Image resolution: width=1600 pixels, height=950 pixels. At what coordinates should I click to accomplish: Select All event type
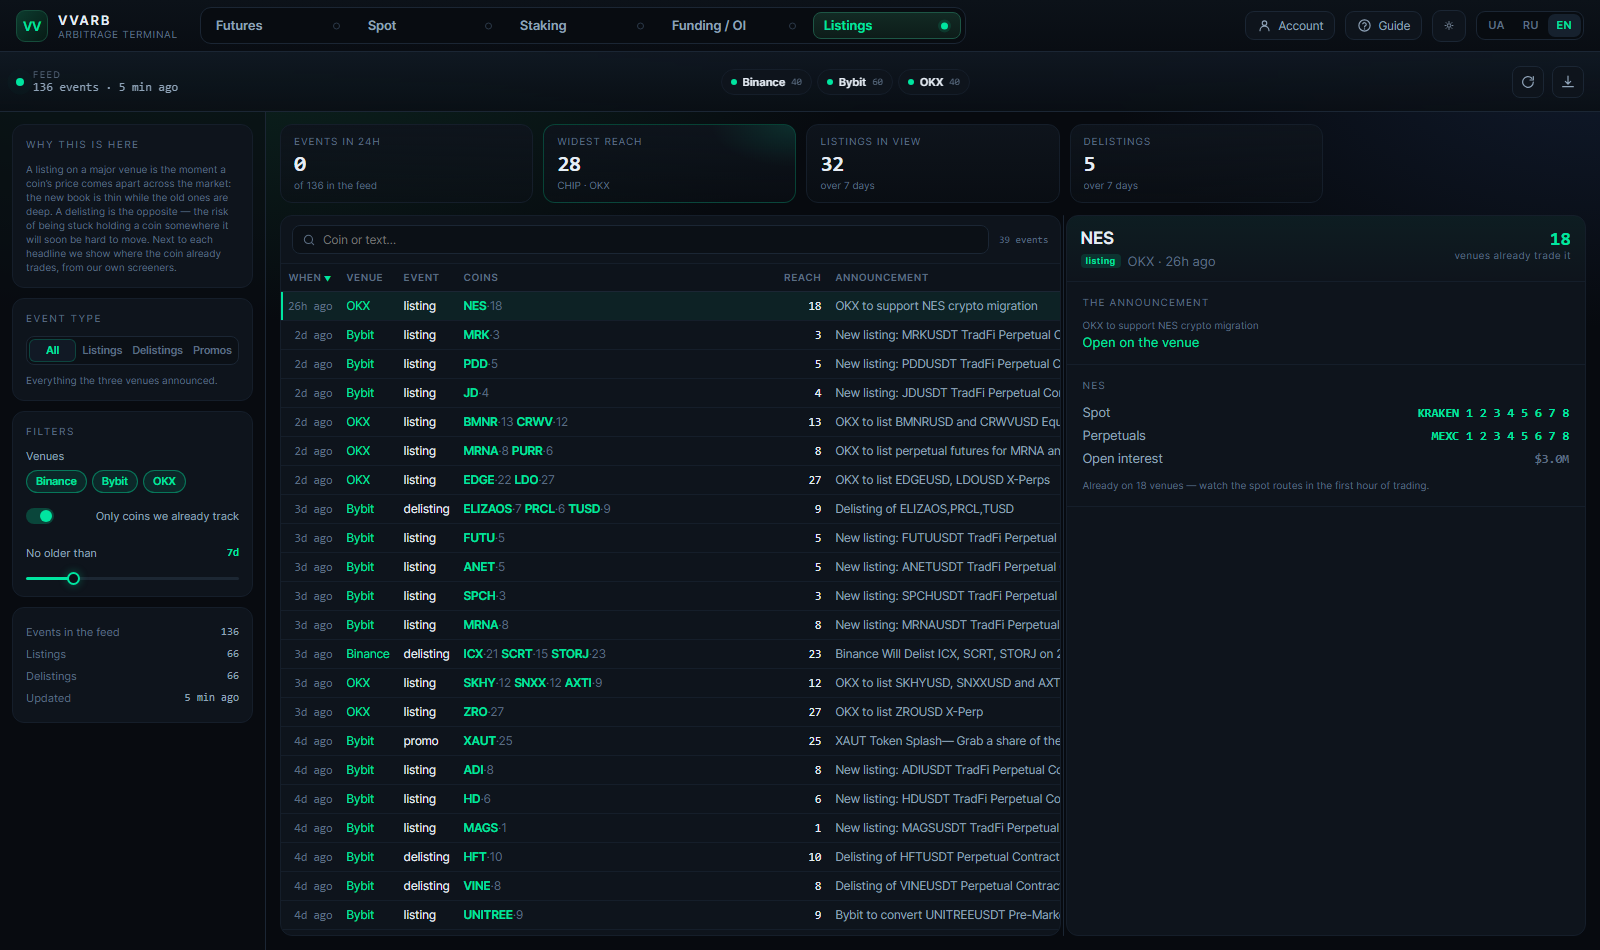tap(53, 351)
